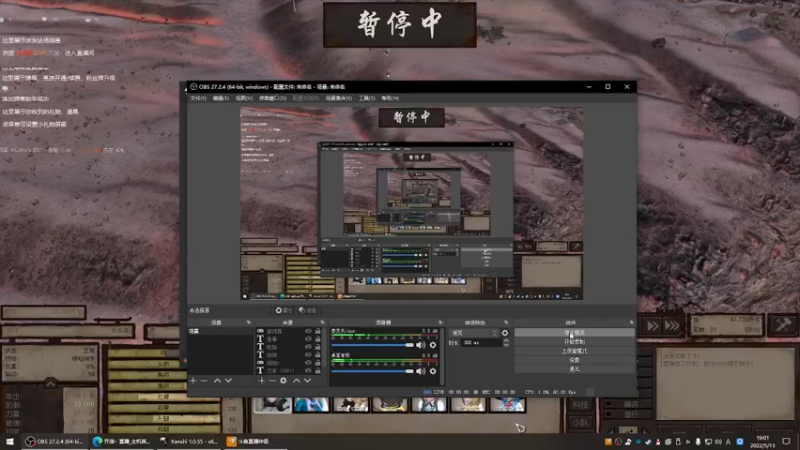
Task: Select first Kenshi squad character portrait
Action: pos(272,405)
